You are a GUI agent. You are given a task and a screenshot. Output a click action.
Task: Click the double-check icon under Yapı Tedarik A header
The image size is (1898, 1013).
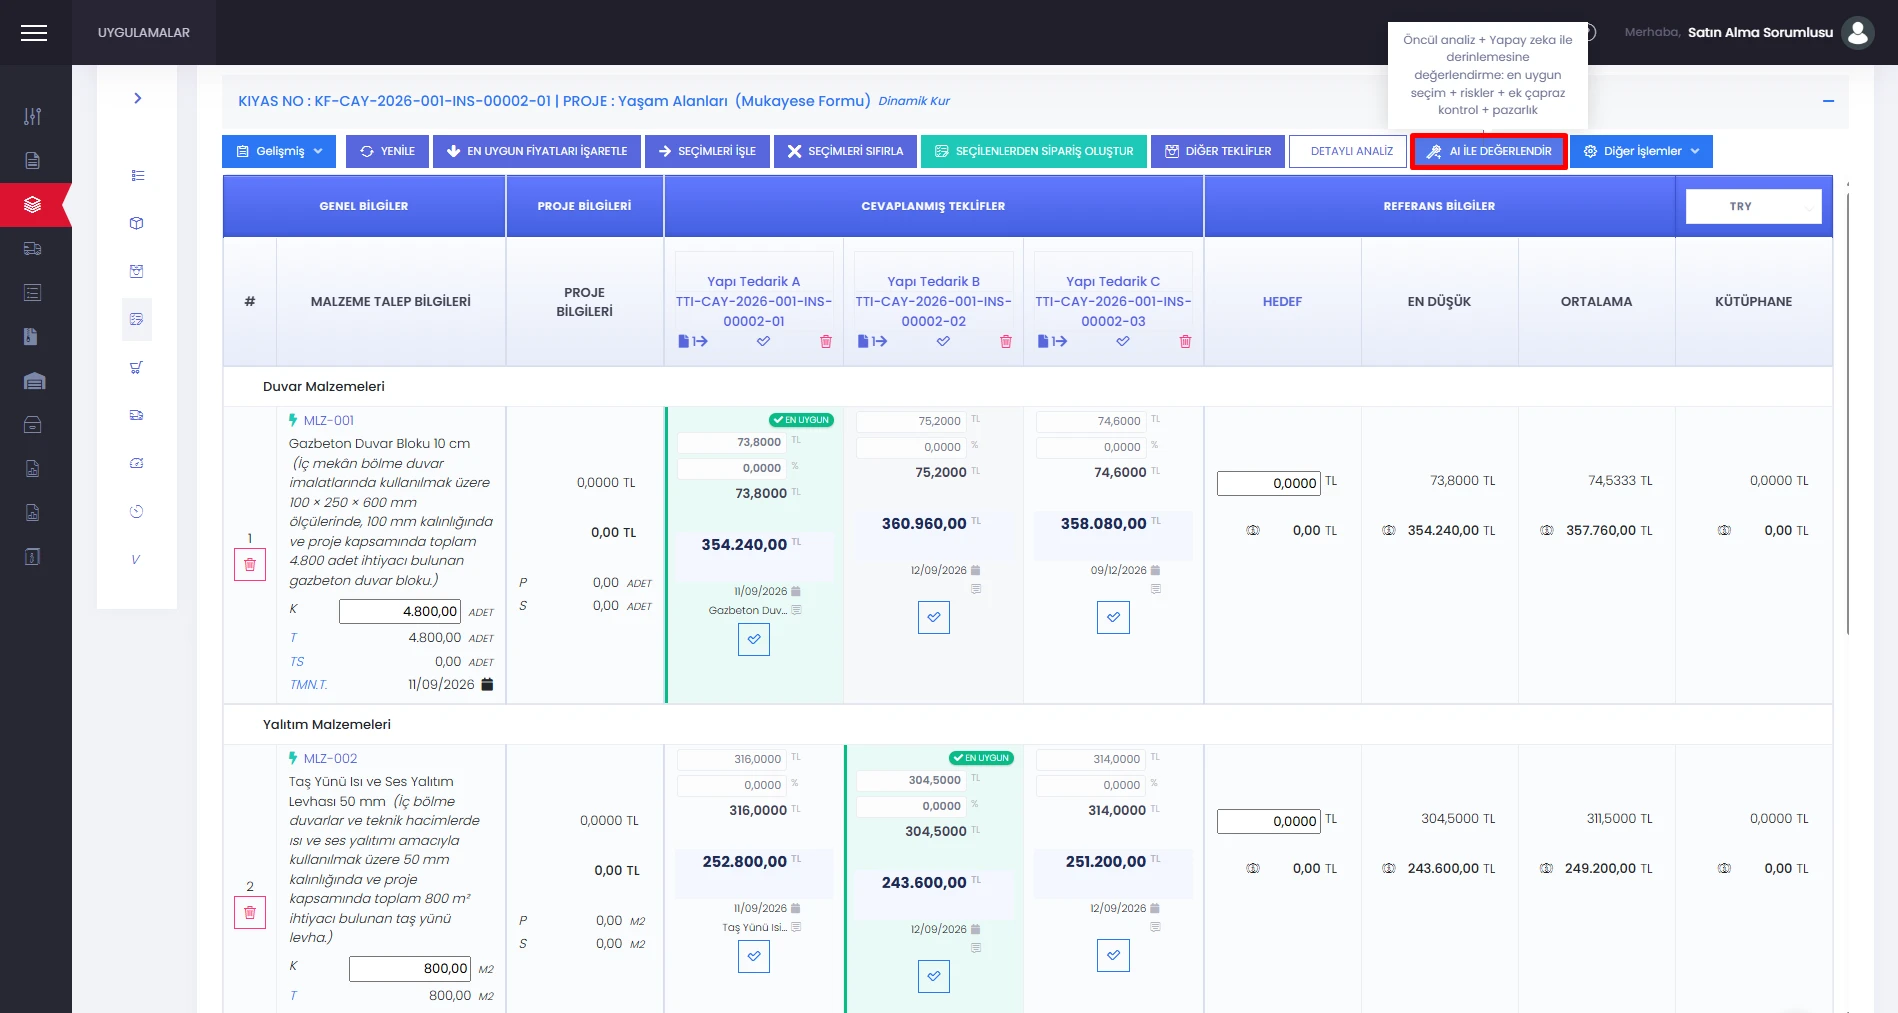(x=763, y=341)
